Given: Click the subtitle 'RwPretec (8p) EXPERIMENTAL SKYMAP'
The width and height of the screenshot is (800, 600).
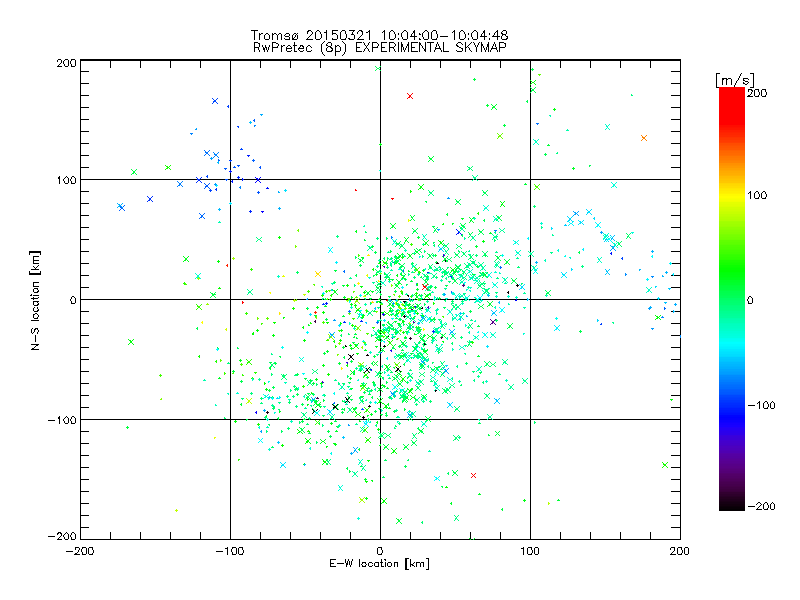Looking at the screenshot, I should click(380, 48).
